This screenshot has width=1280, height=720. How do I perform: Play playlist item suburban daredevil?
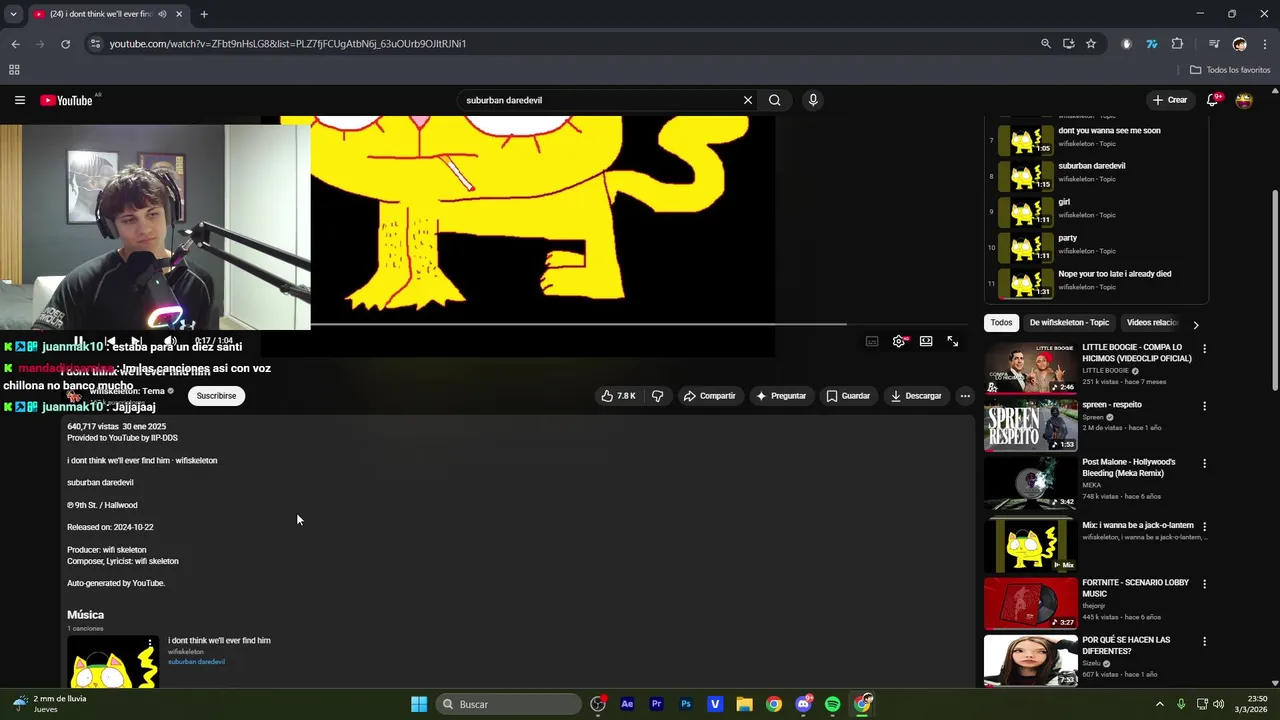tap(1095, 176)
